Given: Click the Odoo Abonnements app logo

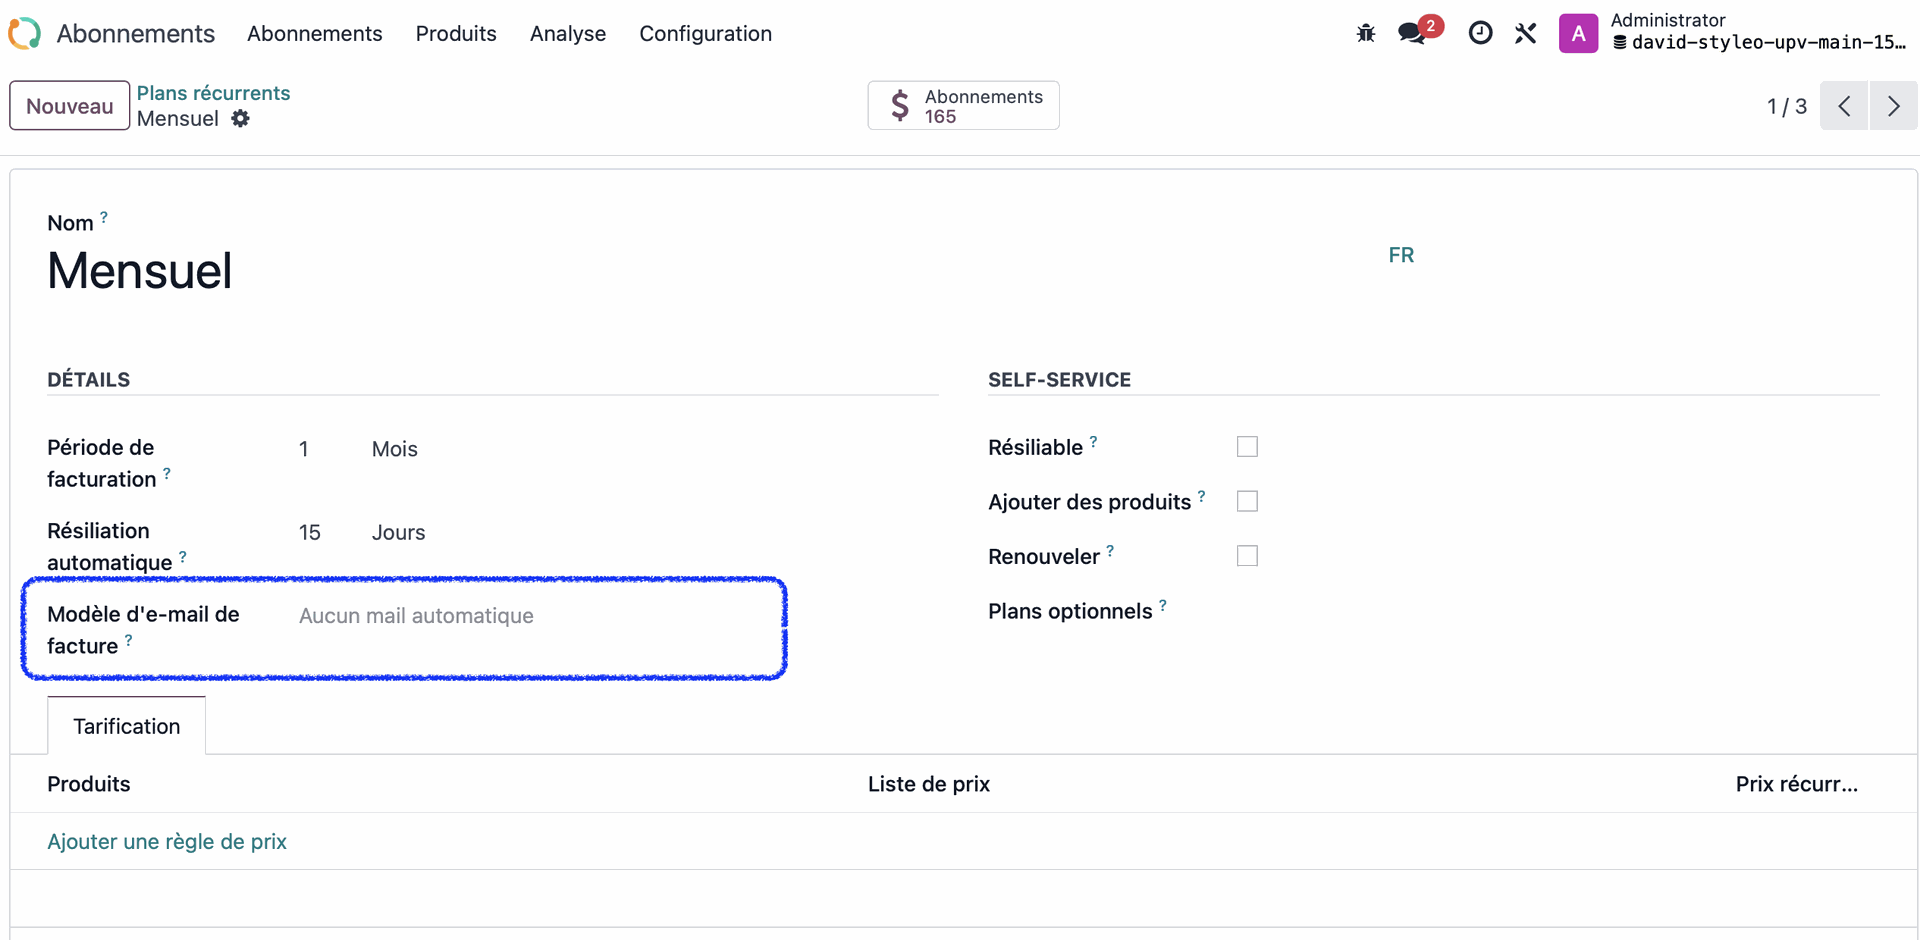Looking at the screenshot, I should [x=25, y=33].
